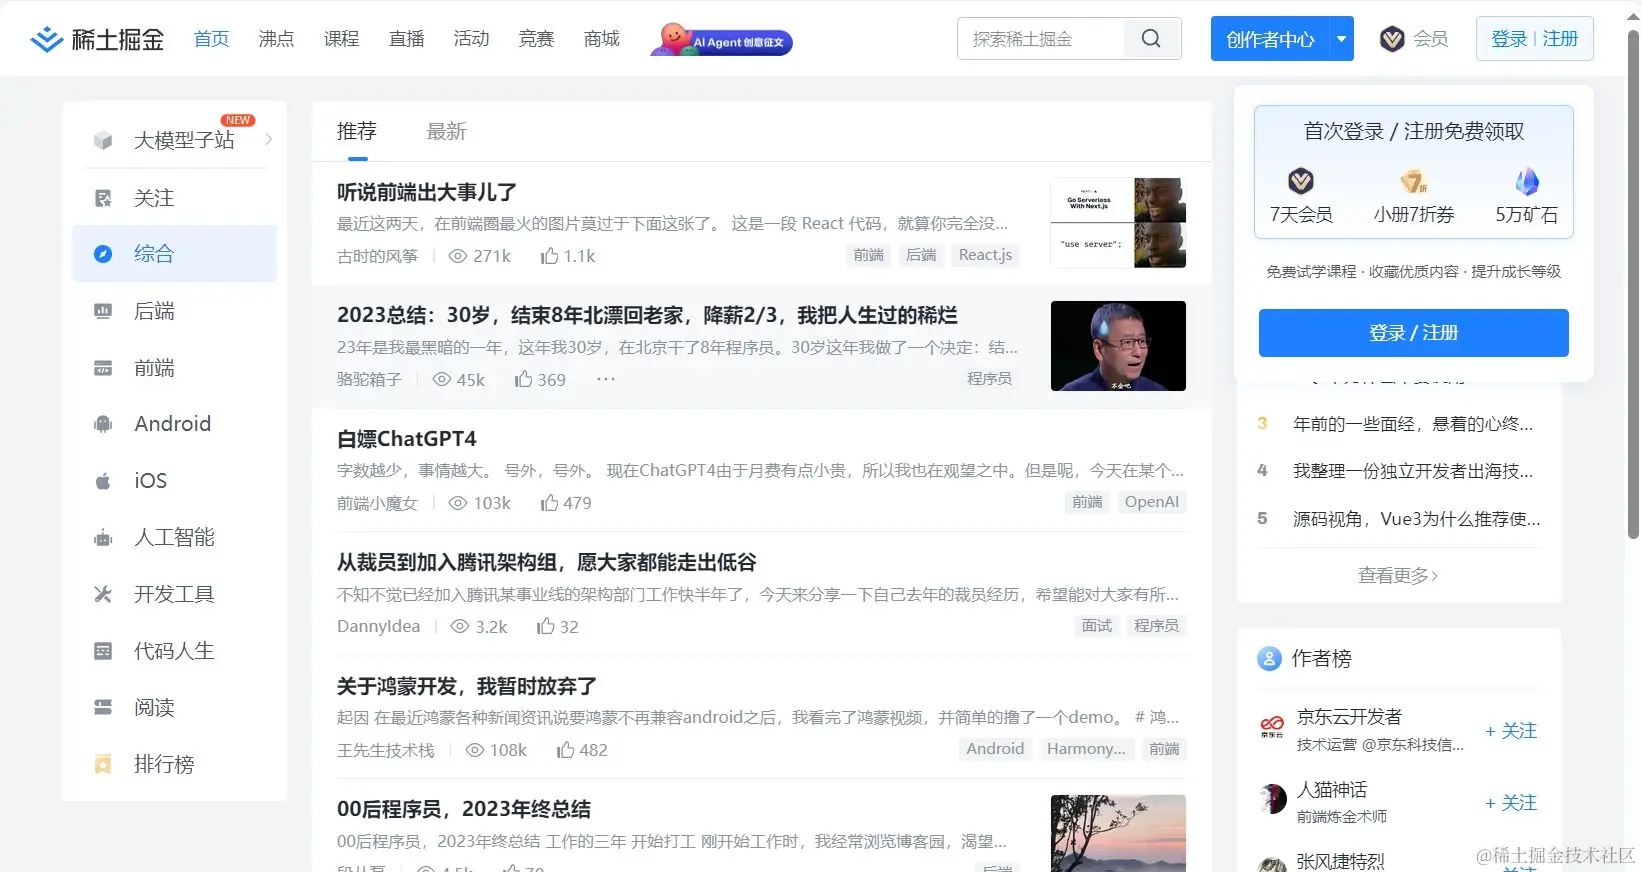Click the OpenAI tag
The width and height of the screenshot is (1642, 872).
pyautogui.click(x=1151, y=502)
